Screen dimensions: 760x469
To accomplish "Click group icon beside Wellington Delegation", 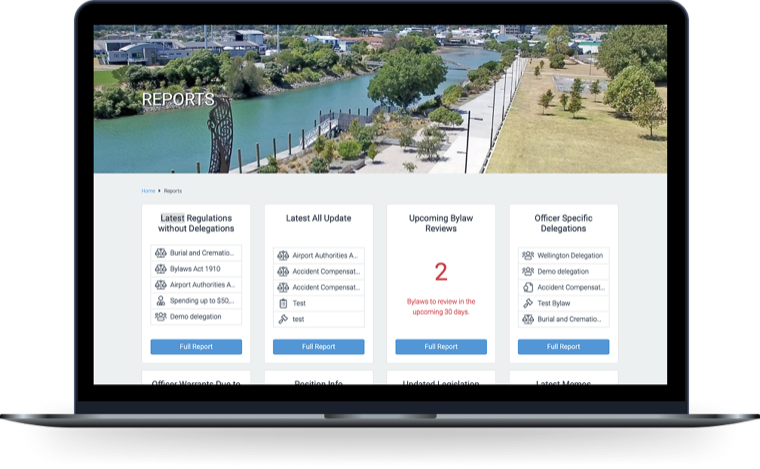I will coord(528,255).
